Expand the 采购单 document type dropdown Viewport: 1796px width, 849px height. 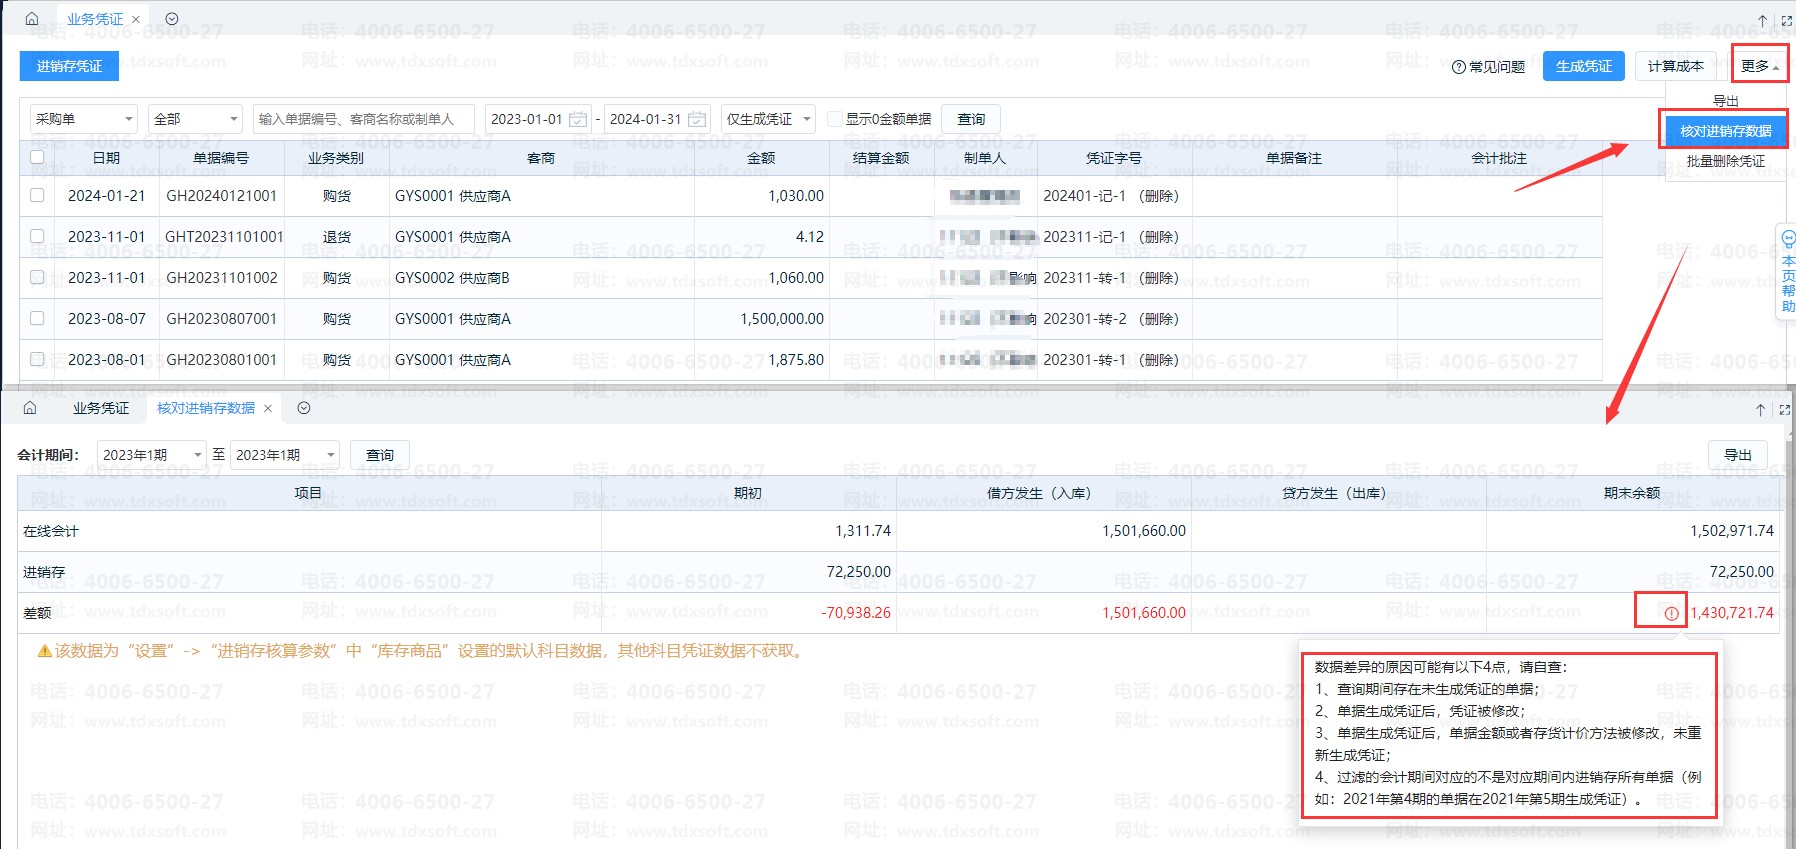pos(83,119)
